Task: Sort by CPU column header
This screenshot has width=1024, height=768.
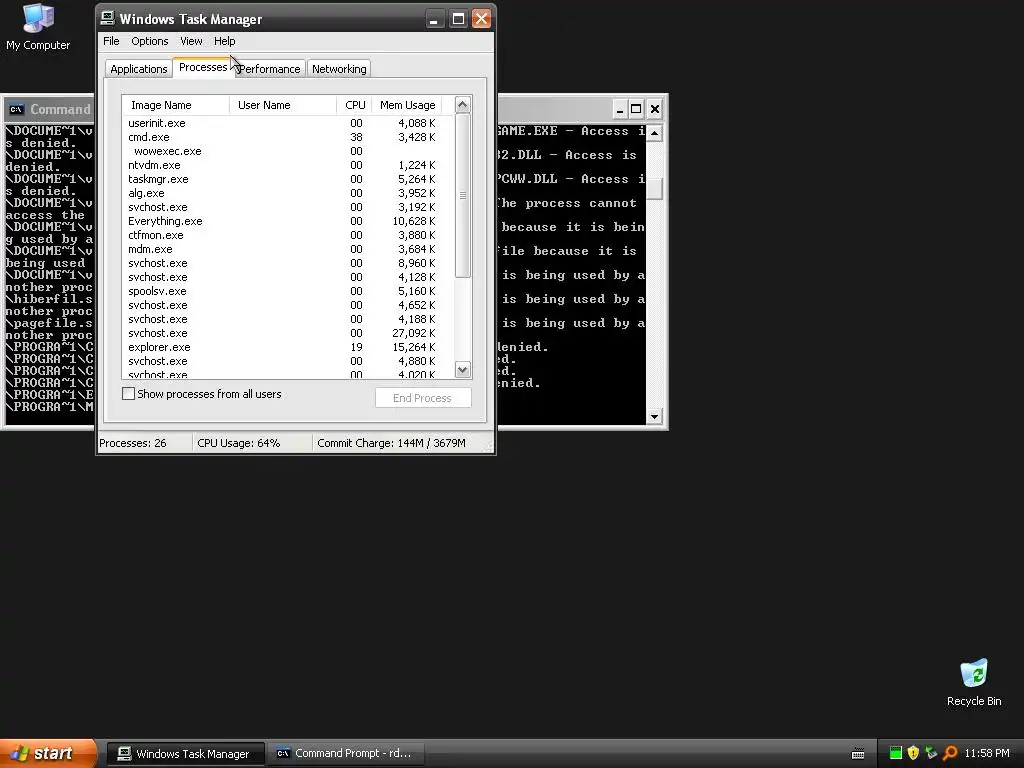Action: pyautogui.click(x=354, y=105)
